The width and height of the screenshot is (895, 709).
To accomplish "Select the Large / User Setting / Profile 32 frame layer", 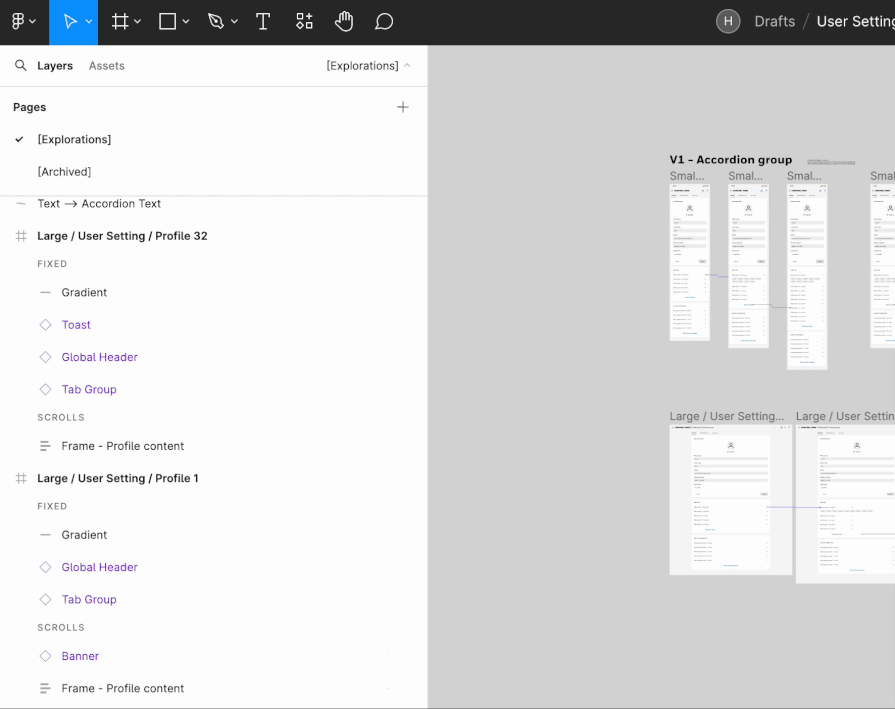I will tap(122, 236).
